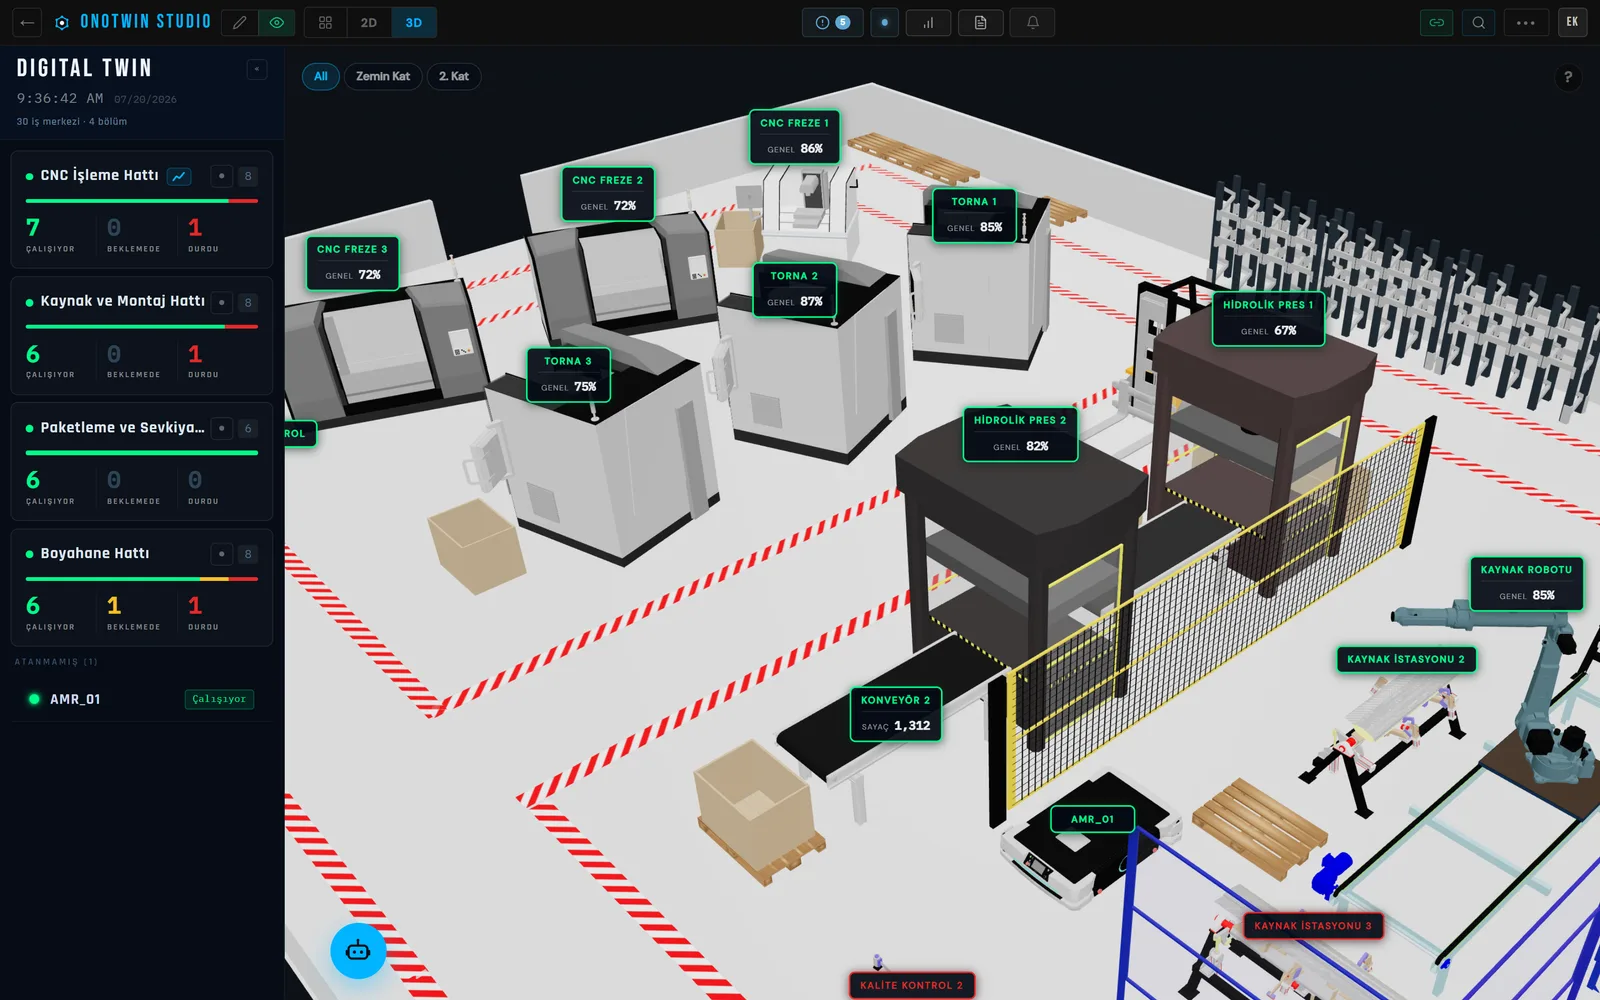The height and width of the screenshot is (1000, 1600).
Task: Toggle the live status dot button
Action: [884, 22]
